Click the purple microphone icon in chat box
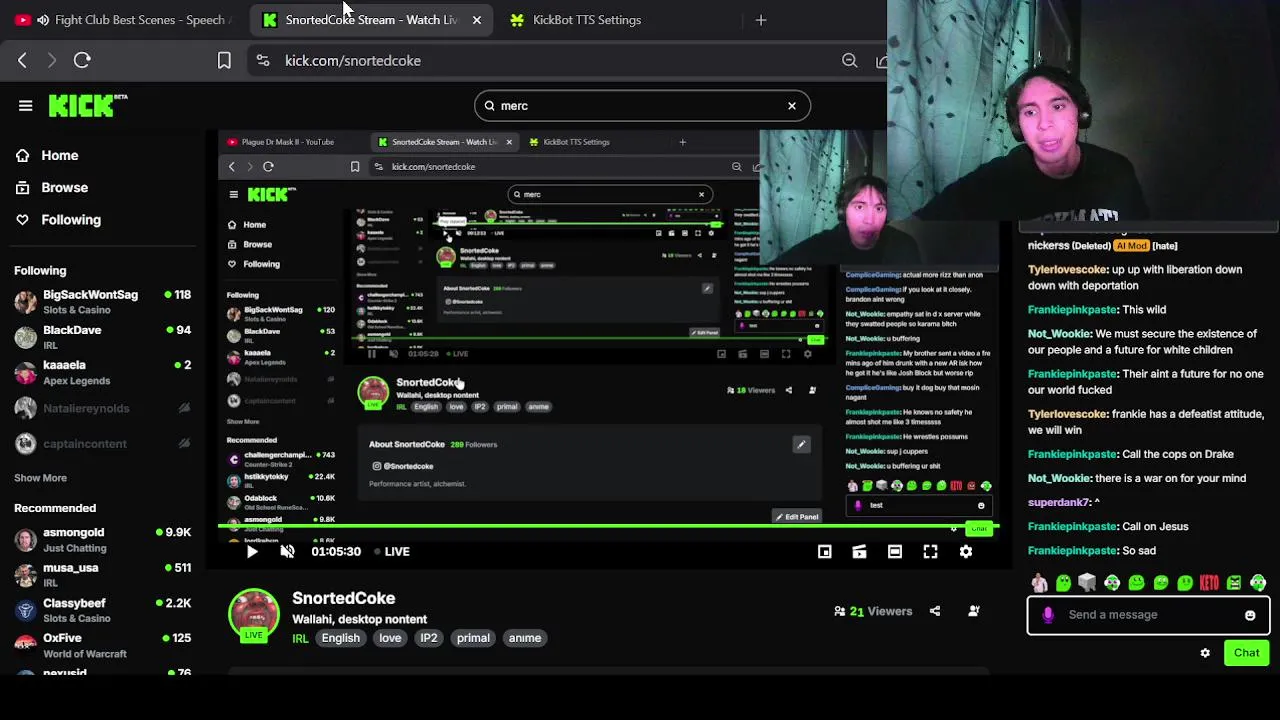 (x=1048, y=615)
